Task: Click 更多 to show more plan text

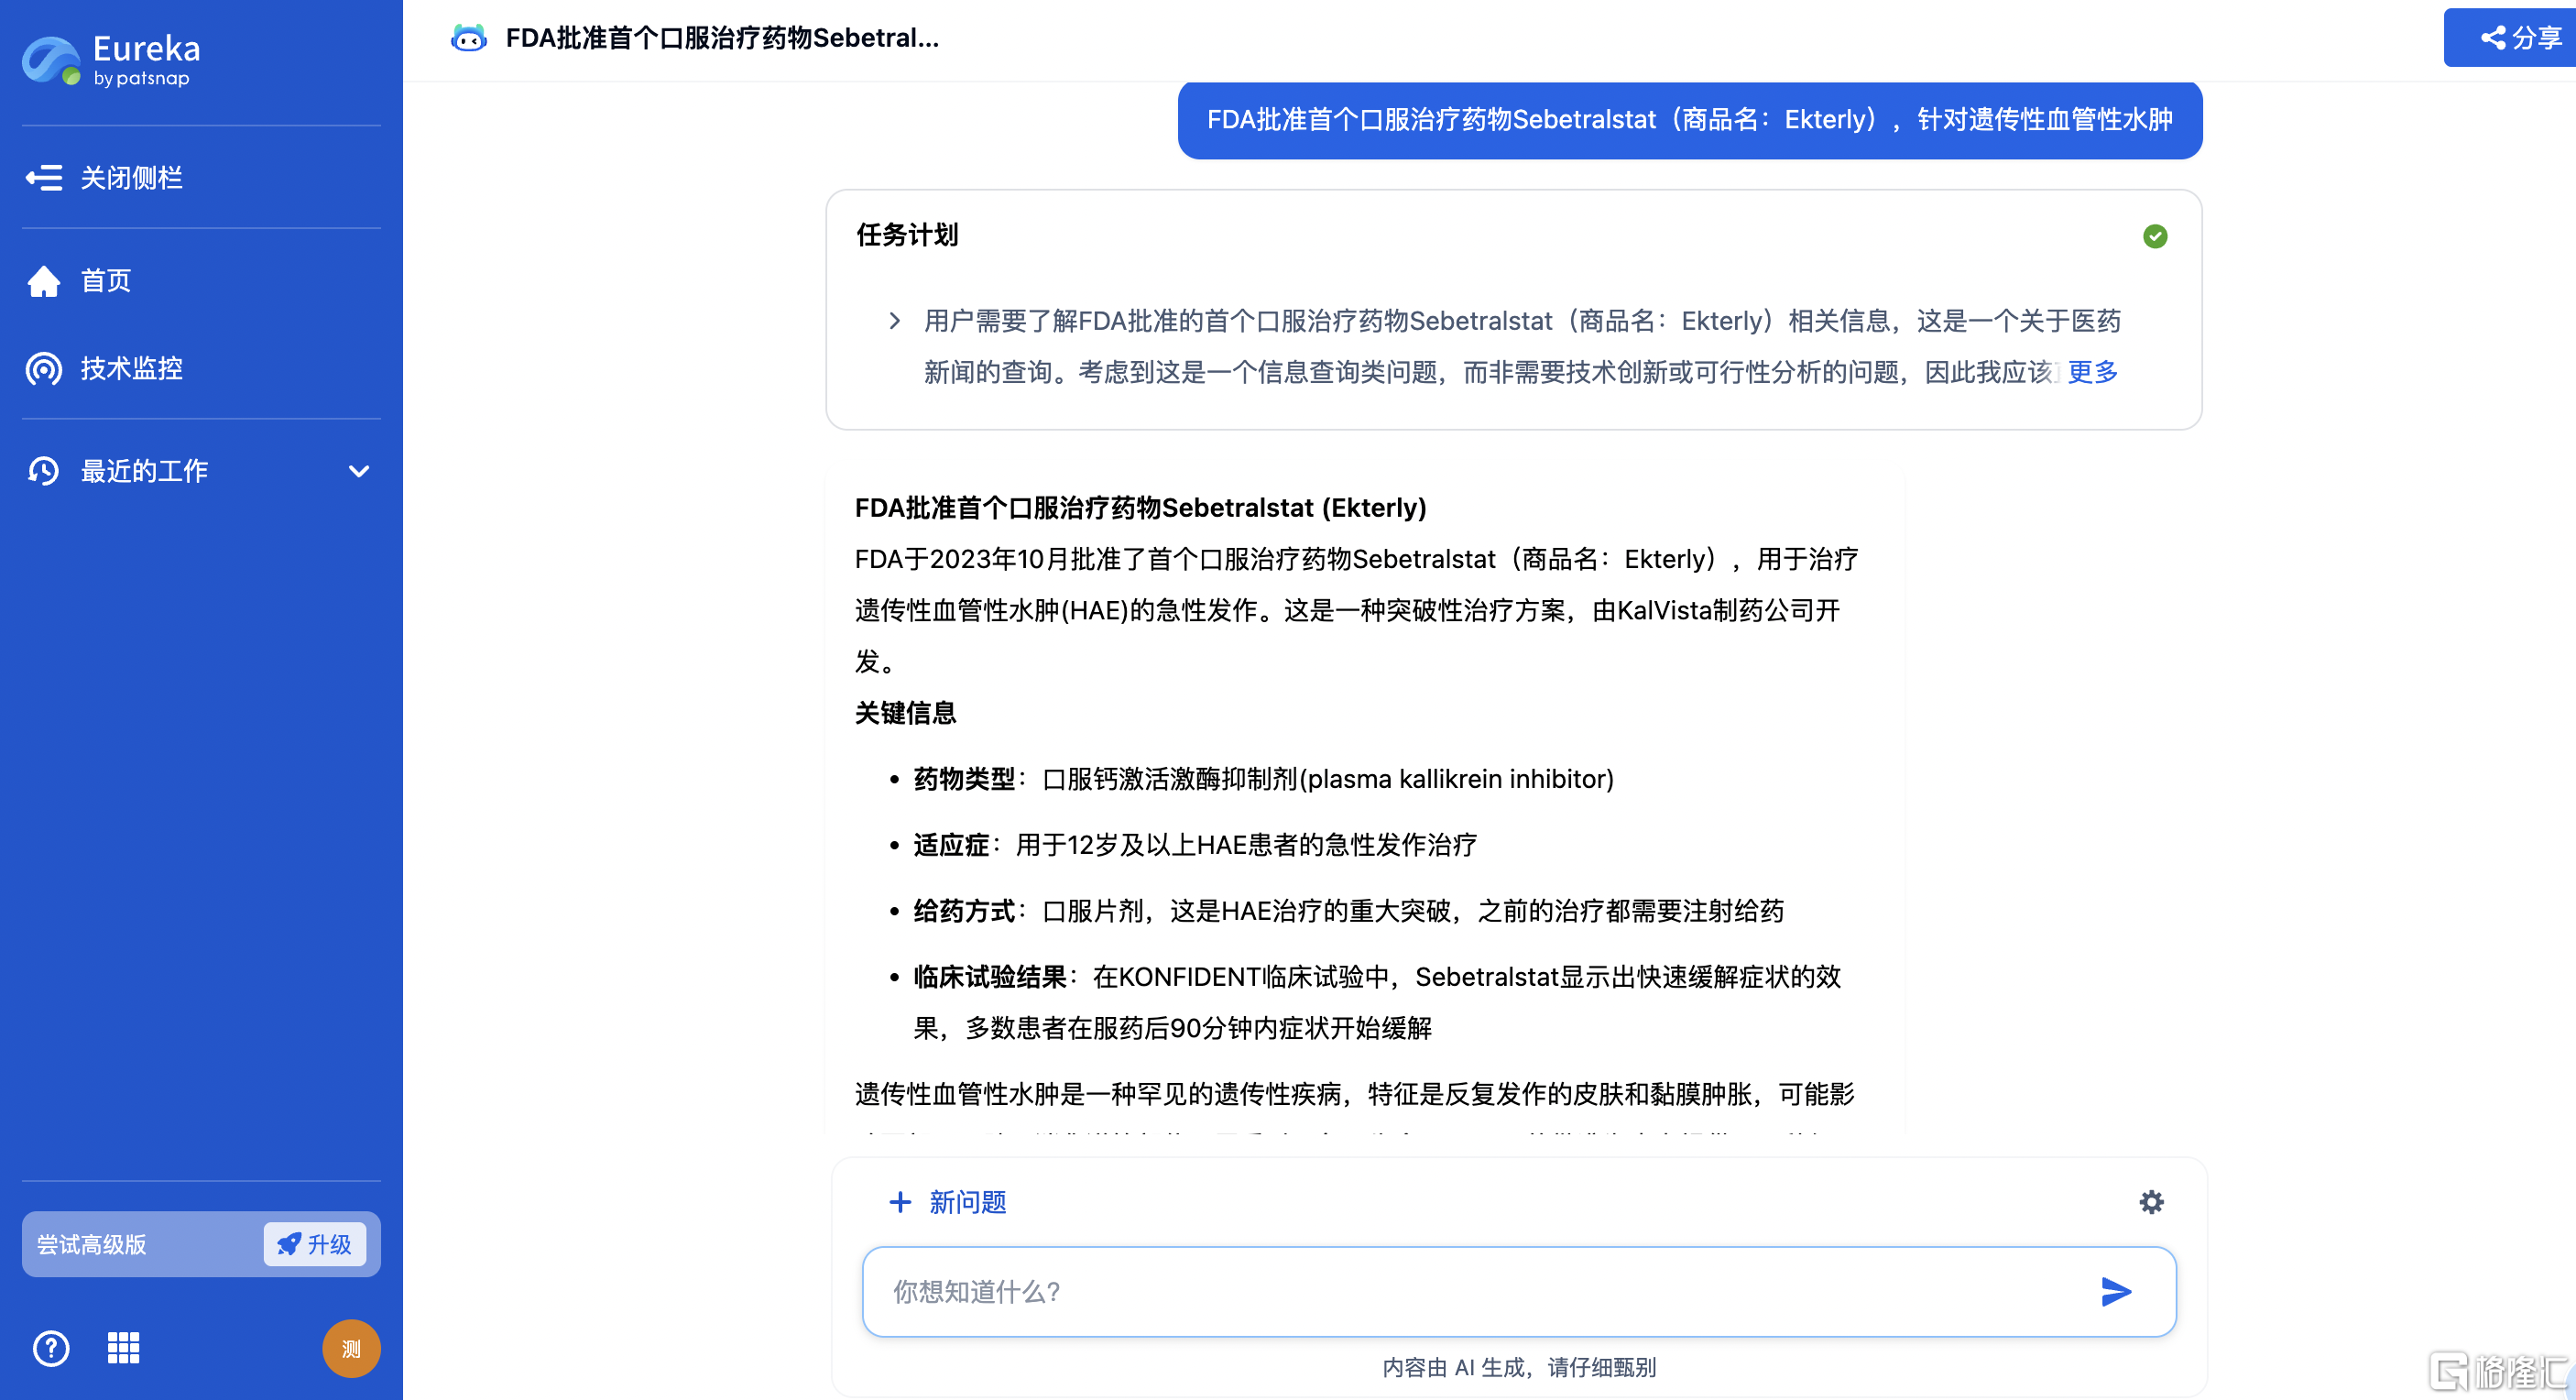Action: 2092,372
